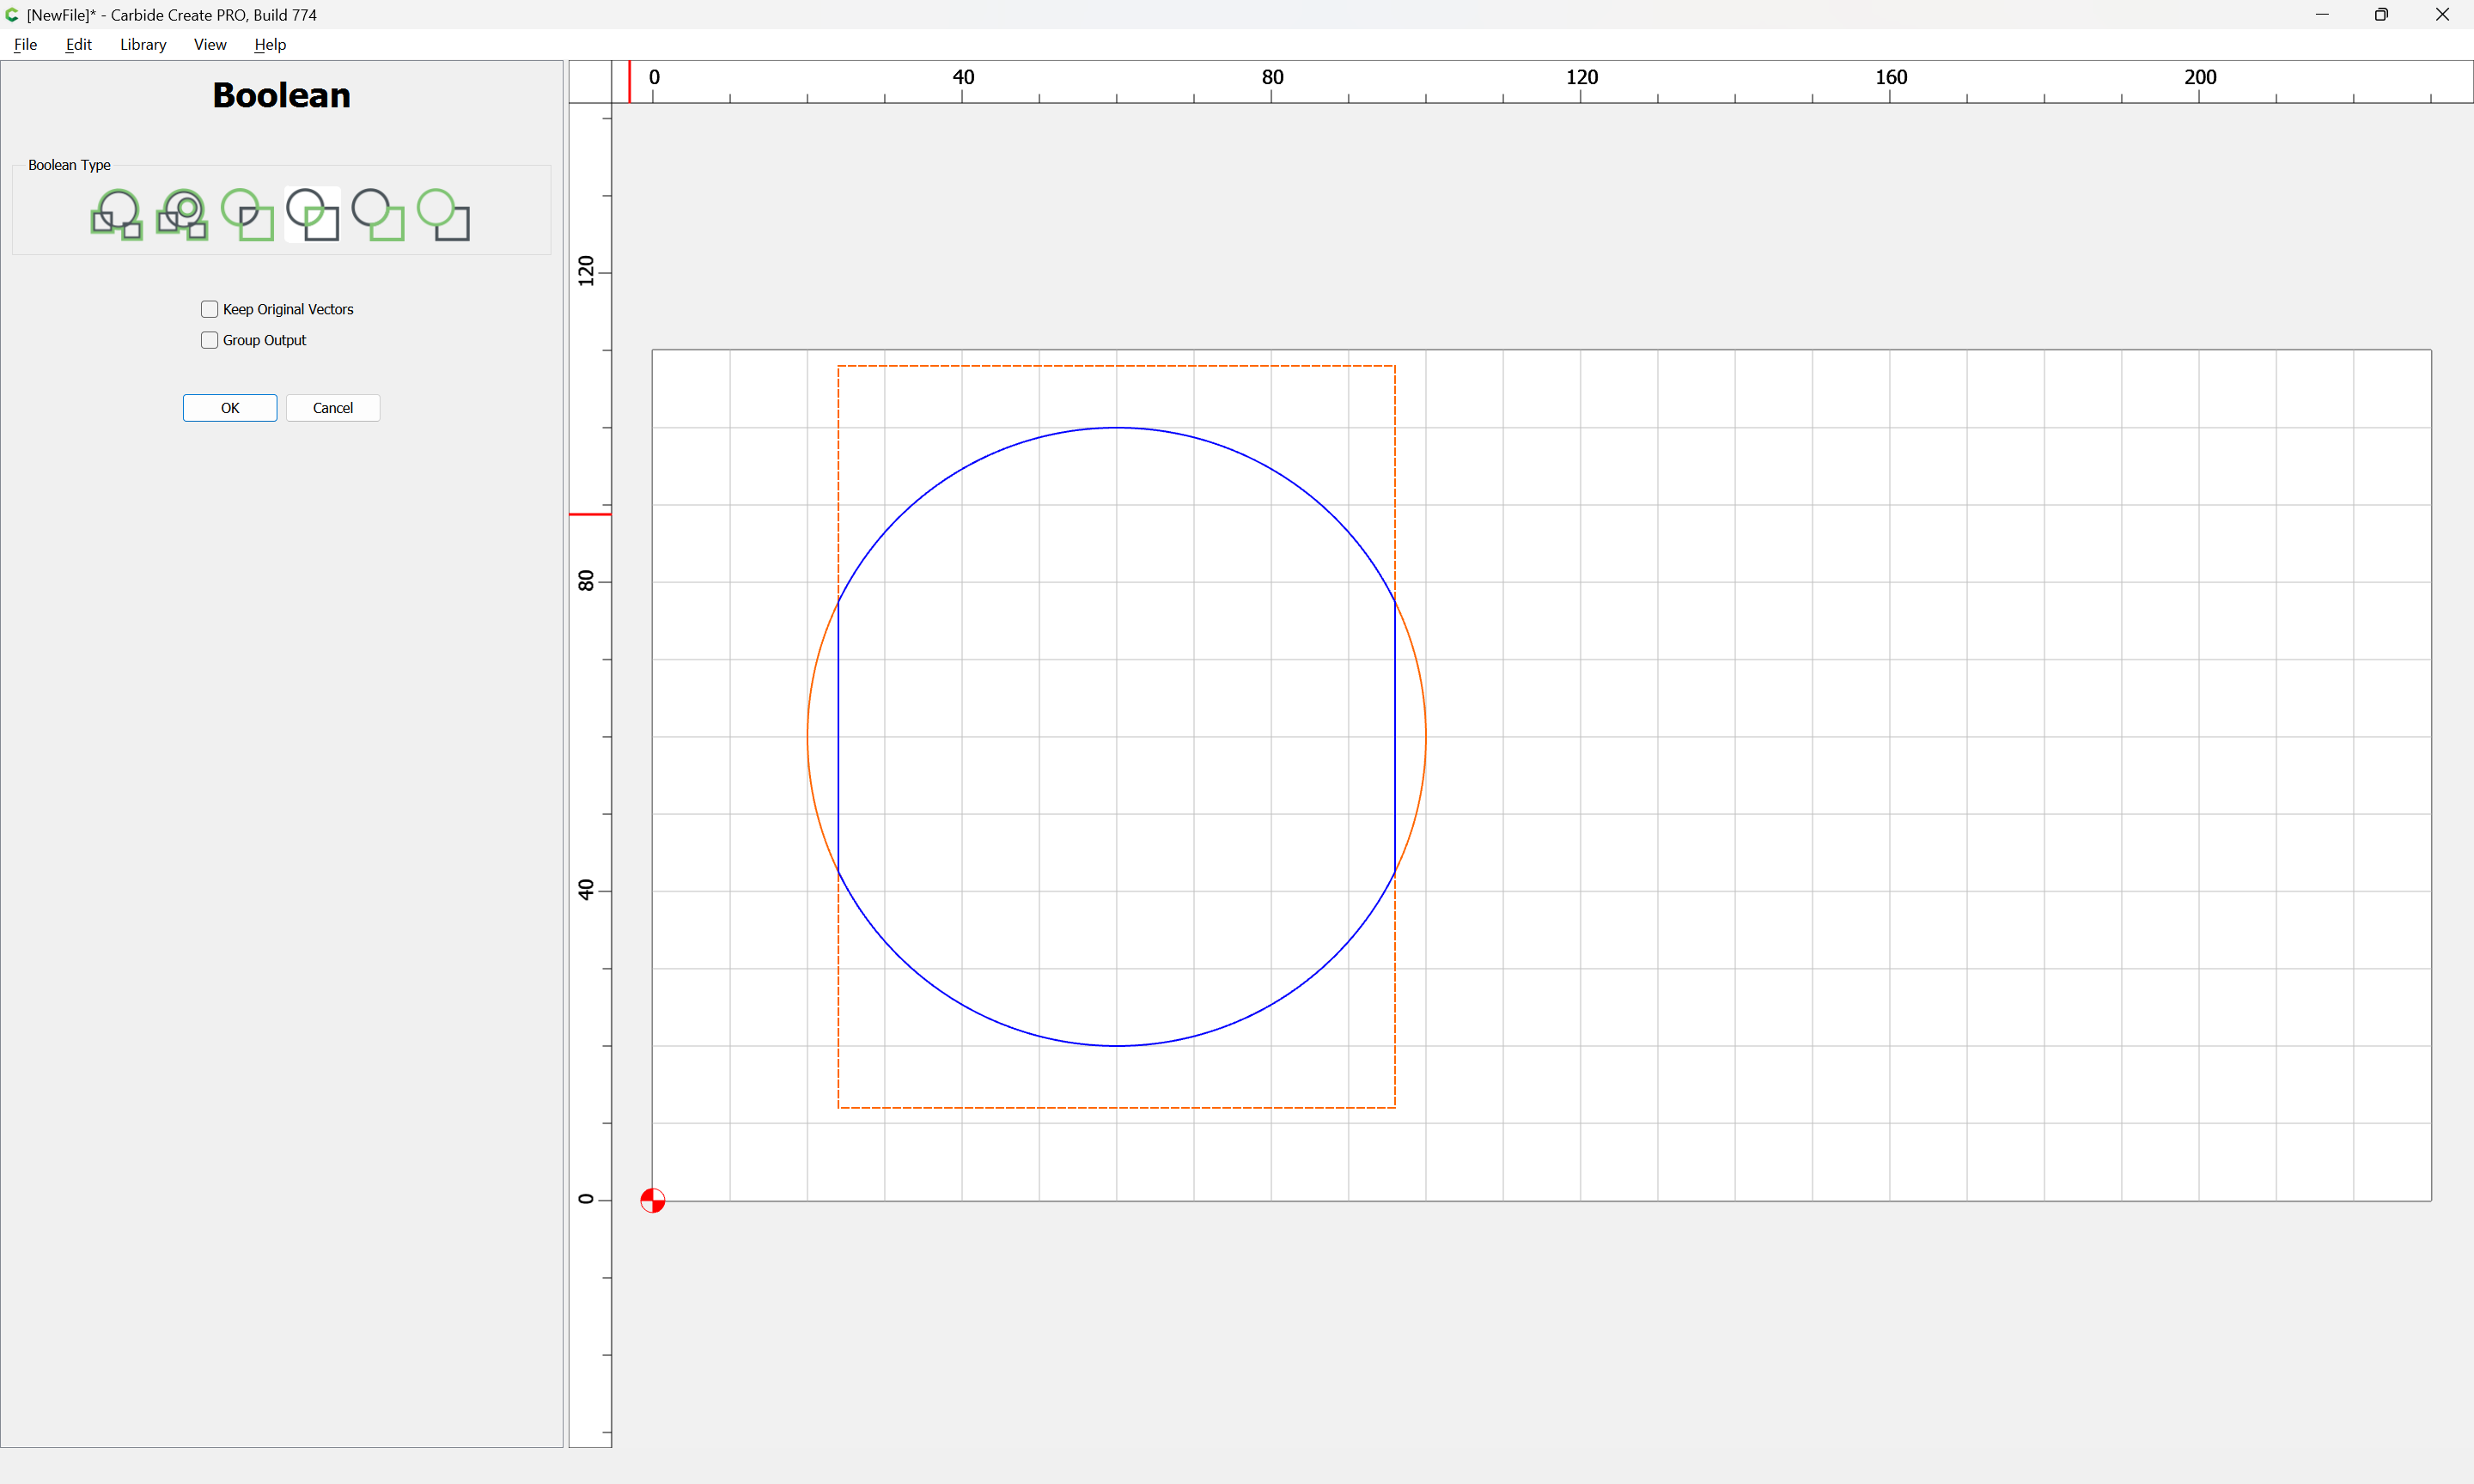Confirm the boolean with OK

[x=230, y=408]
